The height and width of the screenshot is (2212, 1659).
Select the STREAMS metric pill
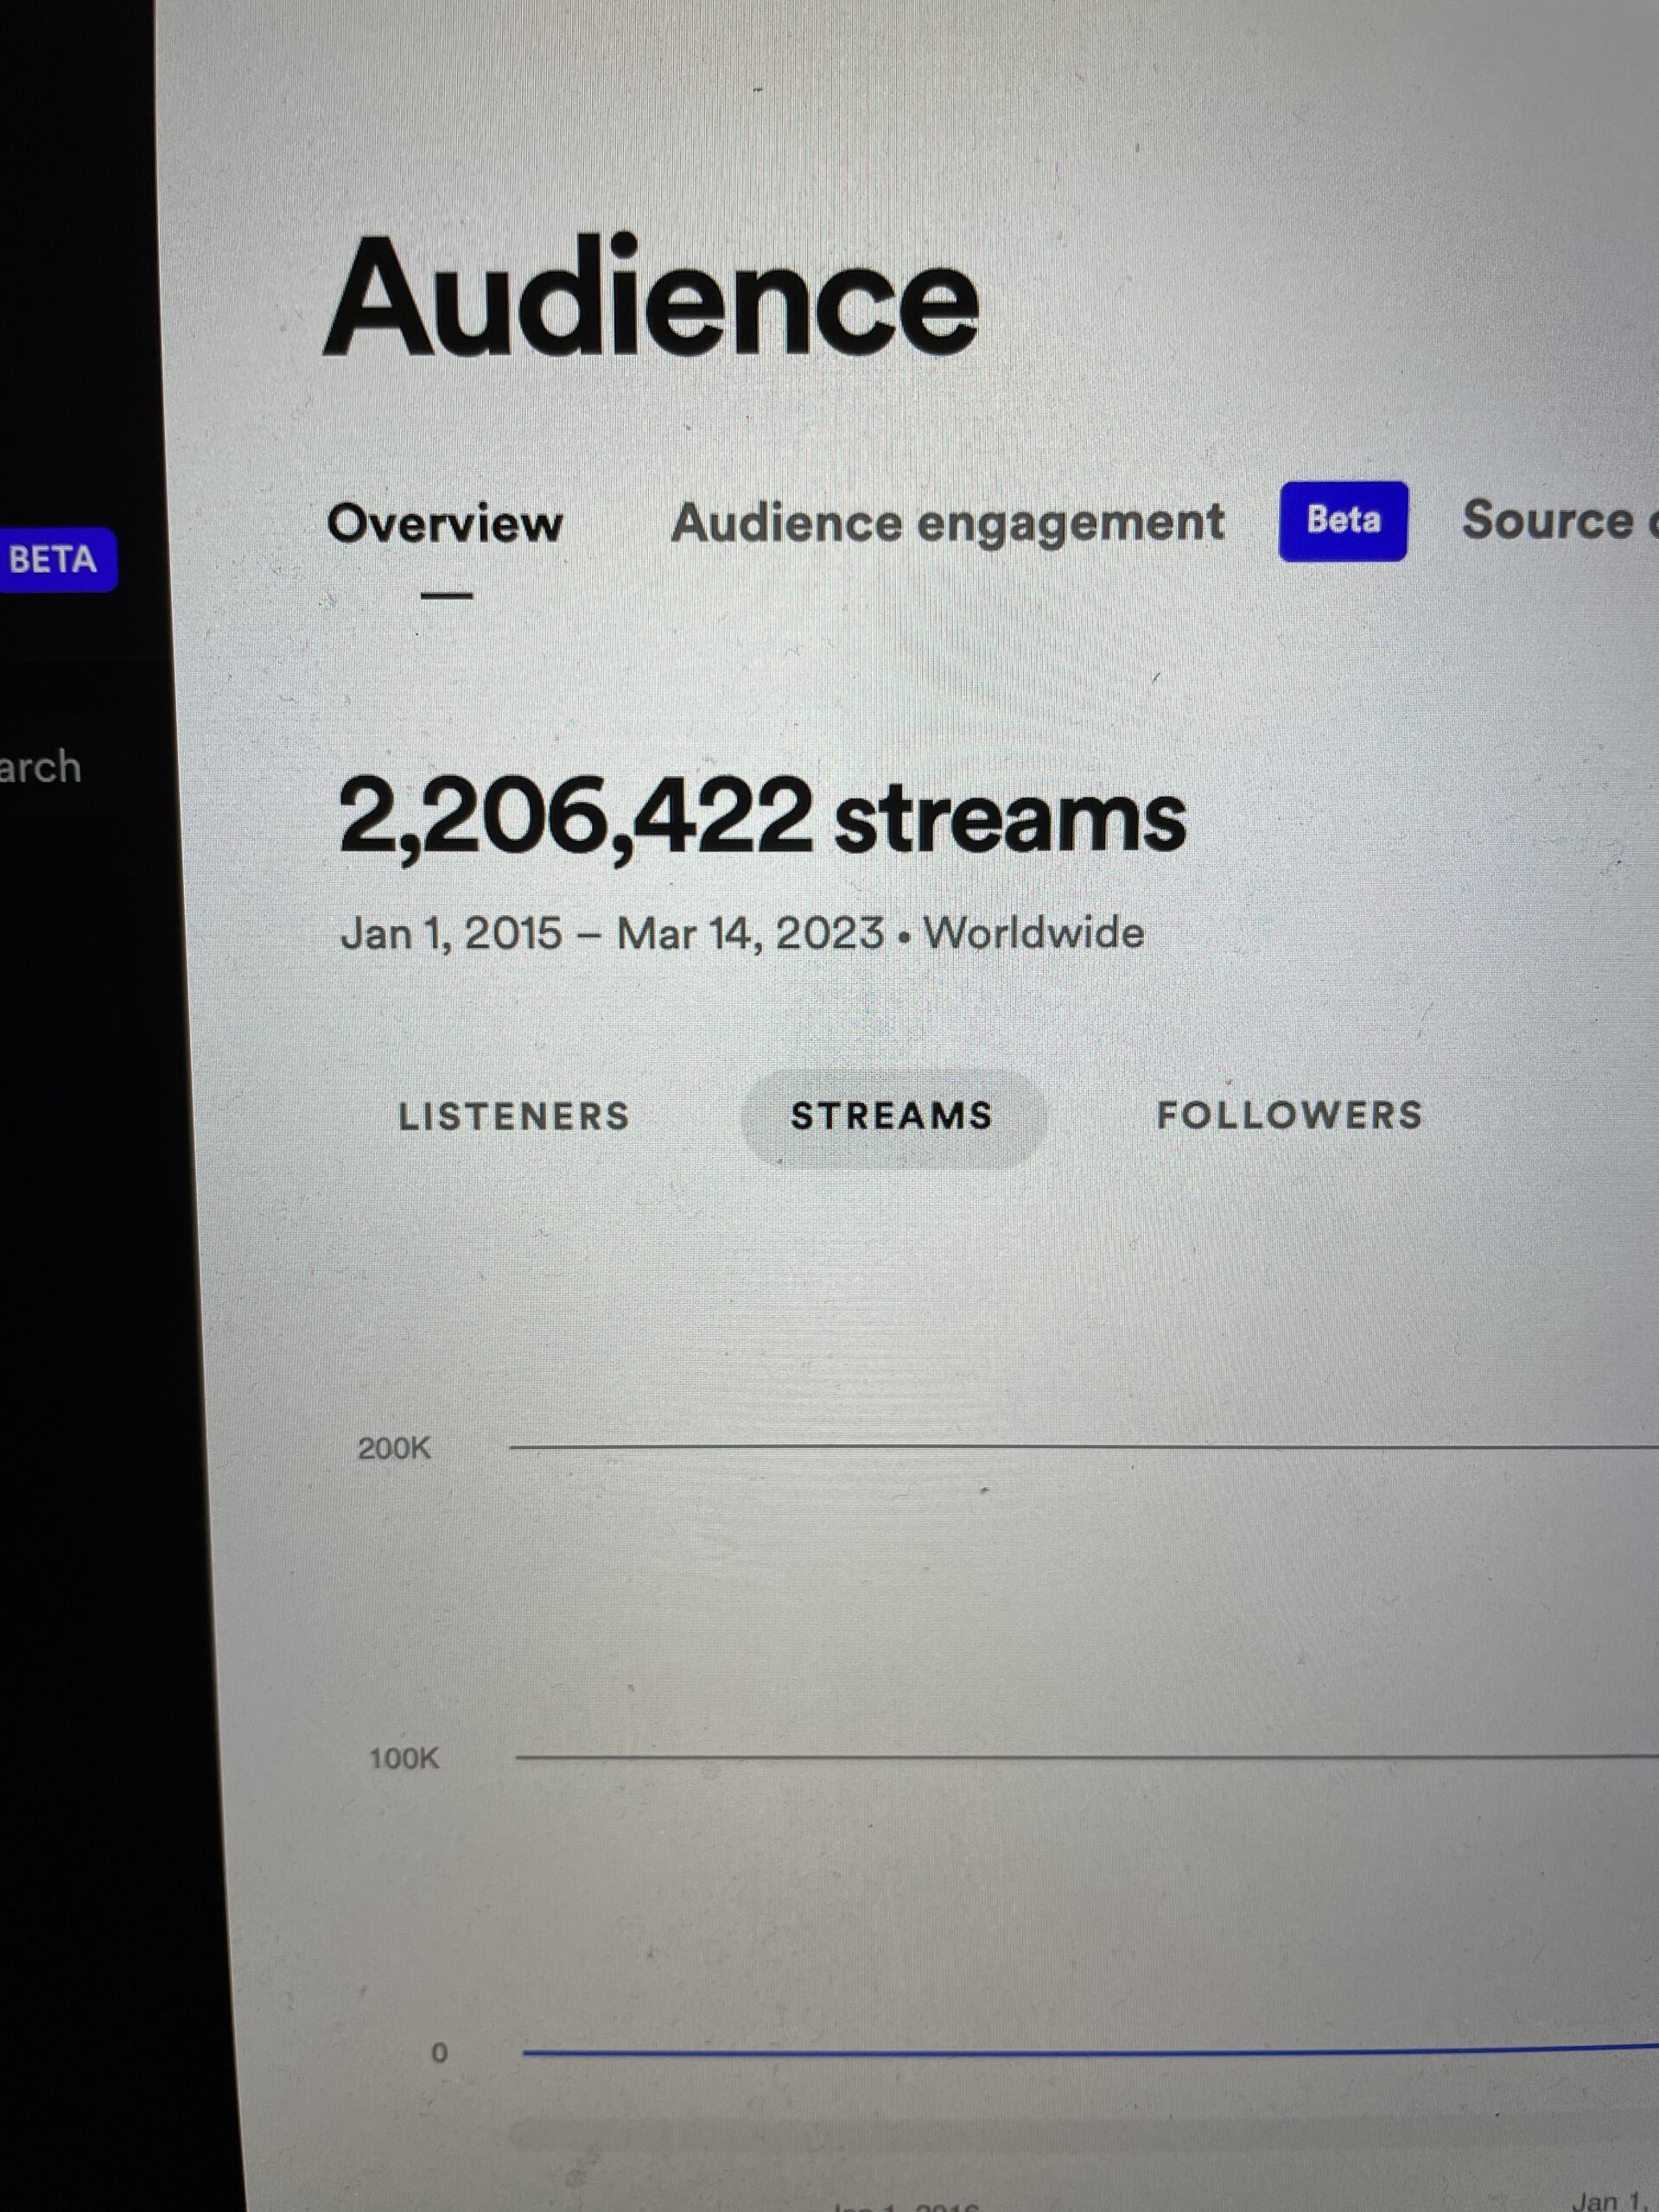coord(892,1116)
